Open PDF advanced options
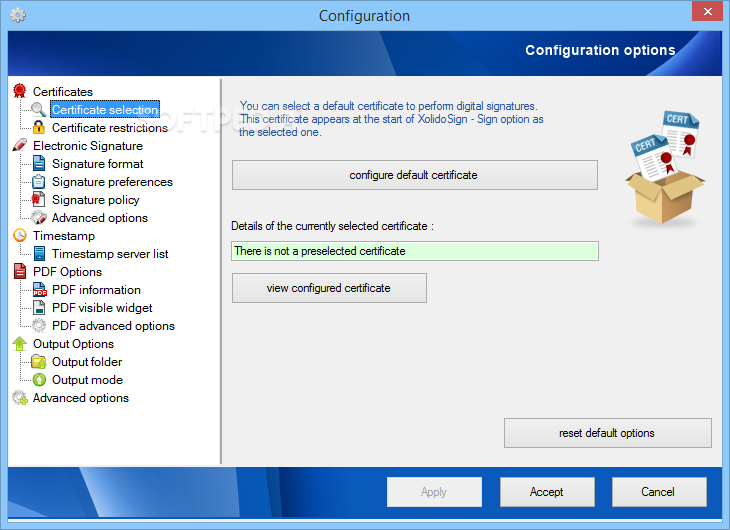 click(x=113, y=326)
